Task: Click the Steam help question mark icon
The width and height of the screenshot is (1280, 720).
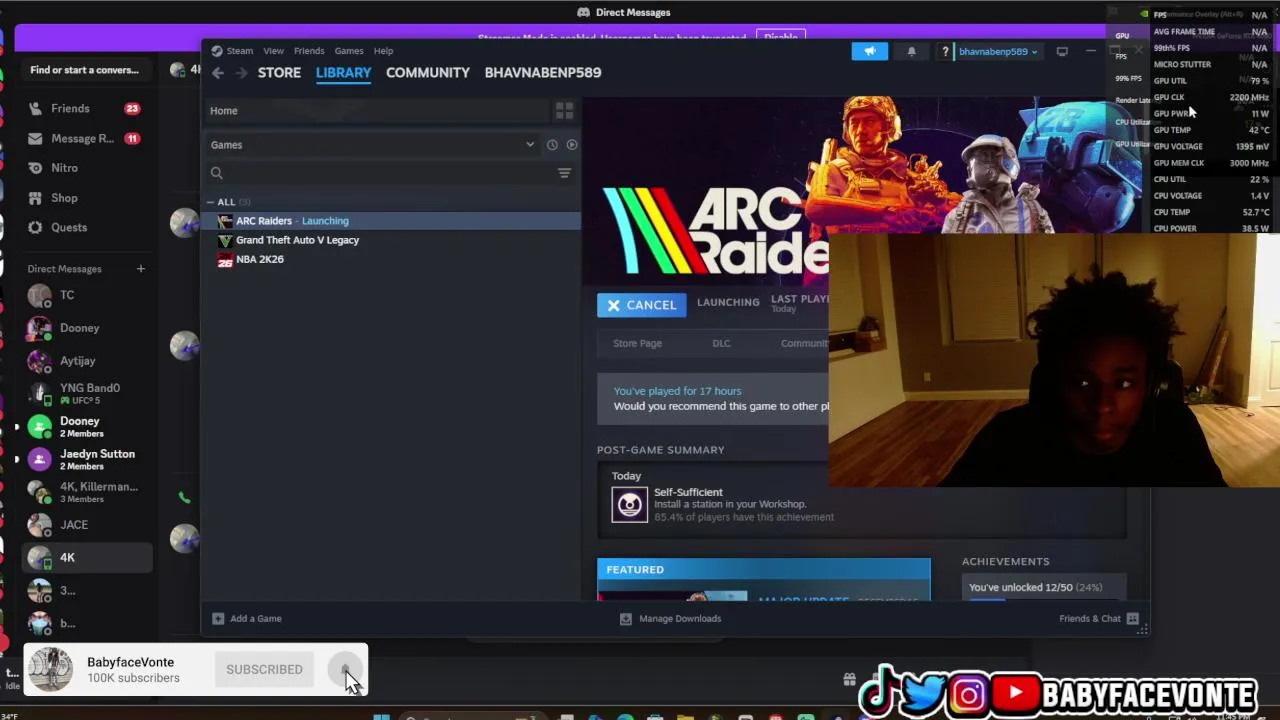Action: click(945, 51)
